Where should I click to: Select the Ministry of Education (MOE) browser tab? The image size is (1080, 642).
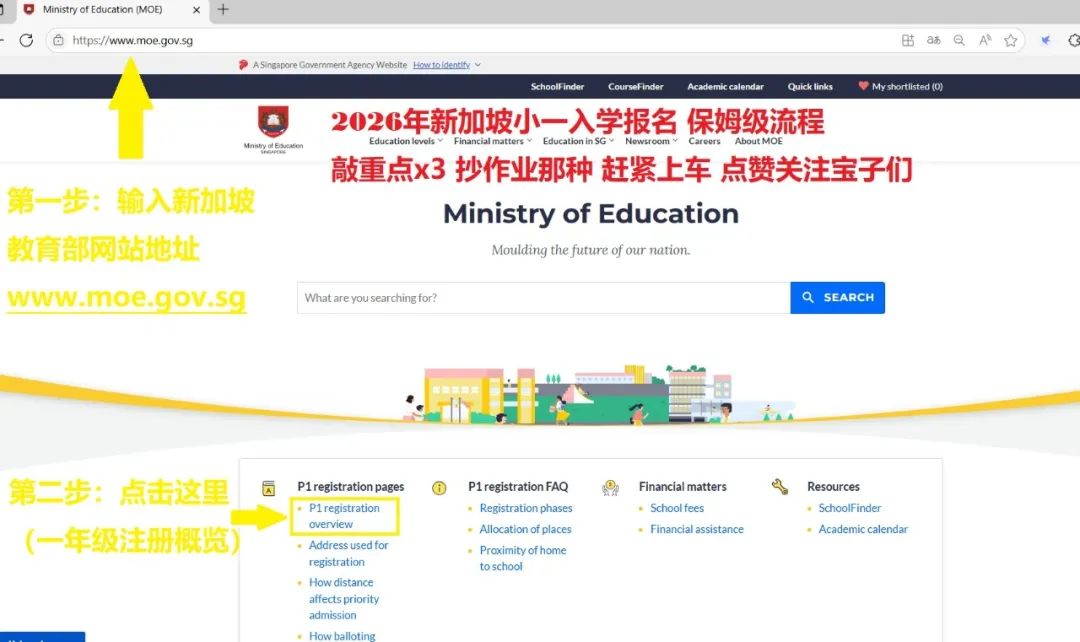110,10
